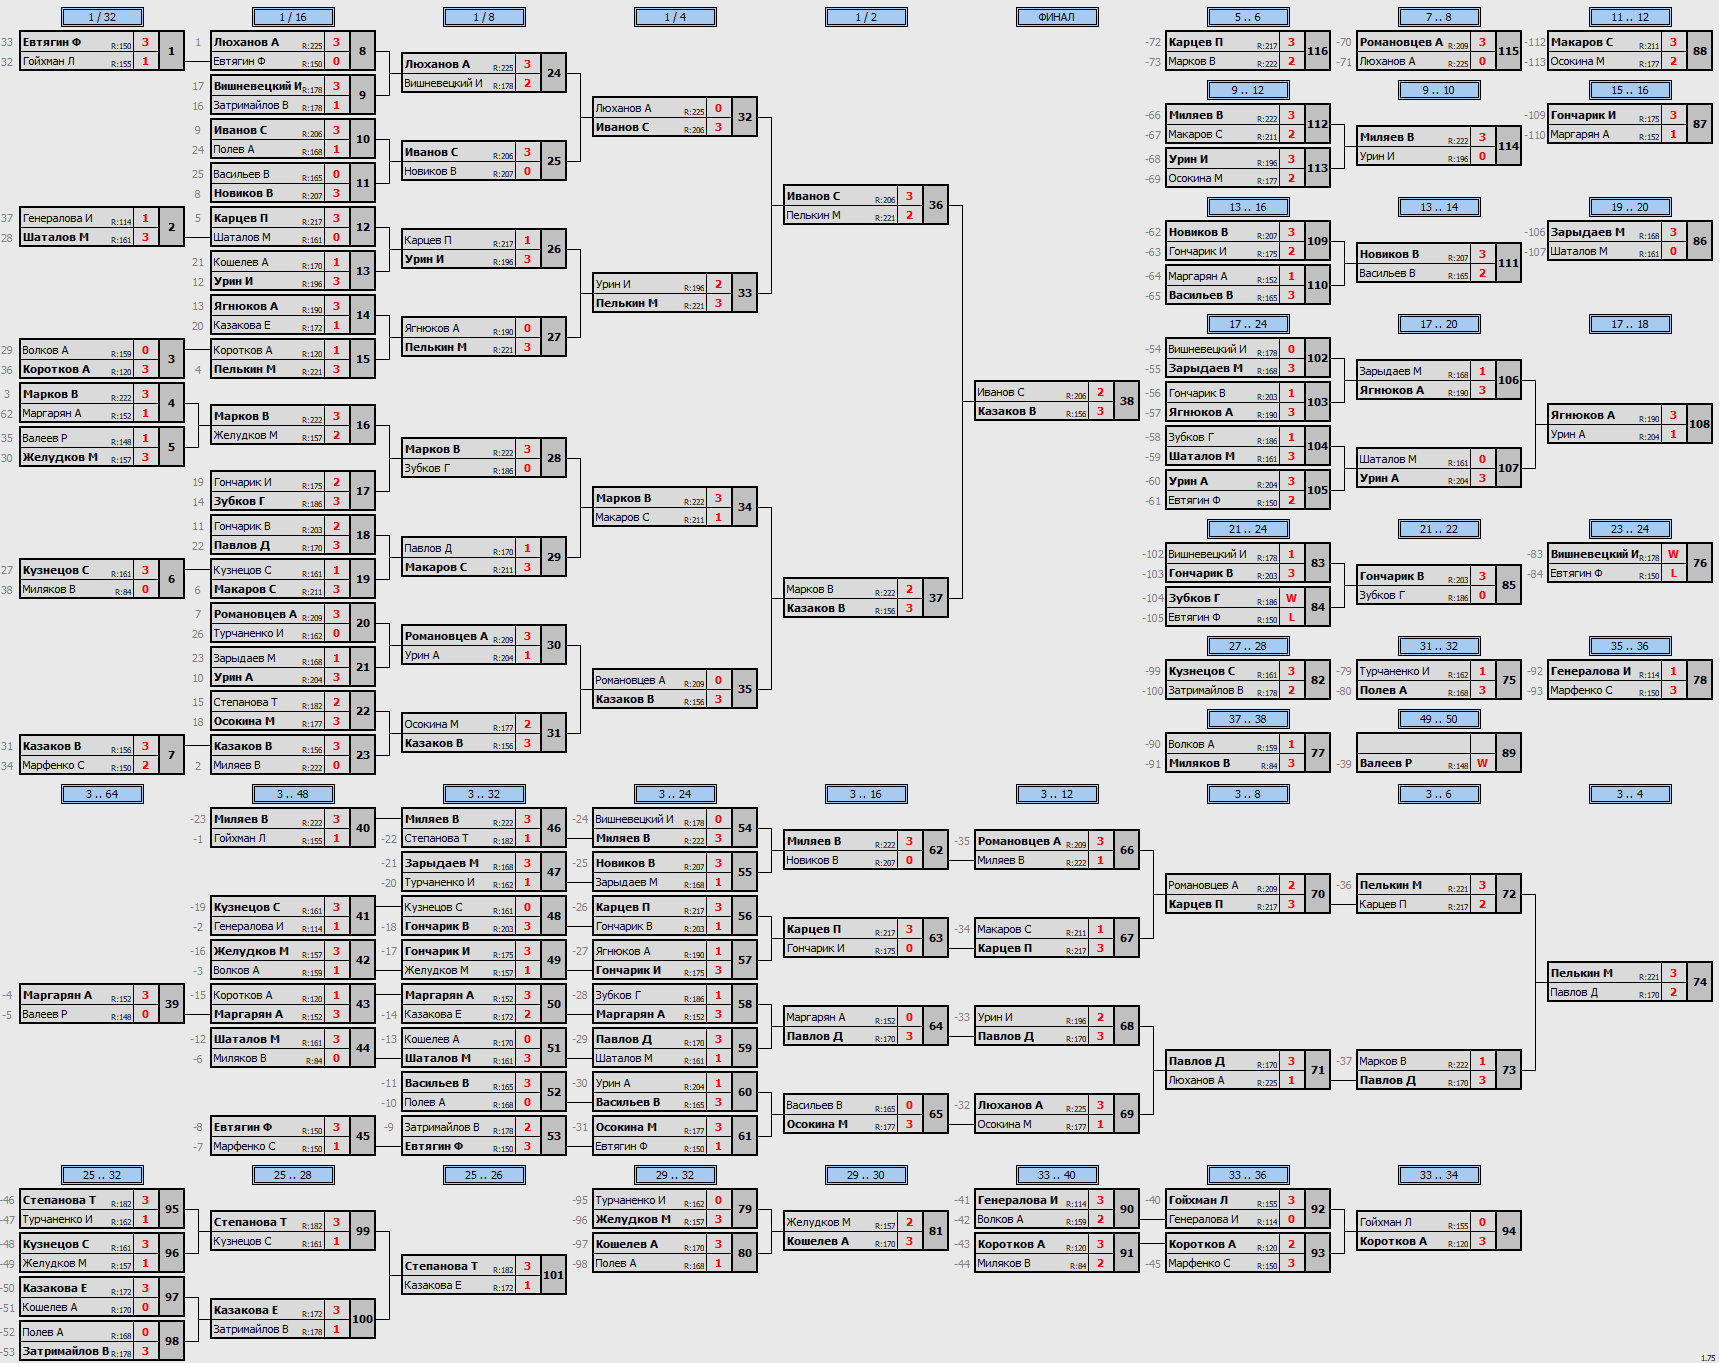The height and width of the screenshot is (1363, 1719).
Task: Click Иванов С in final match 38
Action: [1001, 392]
